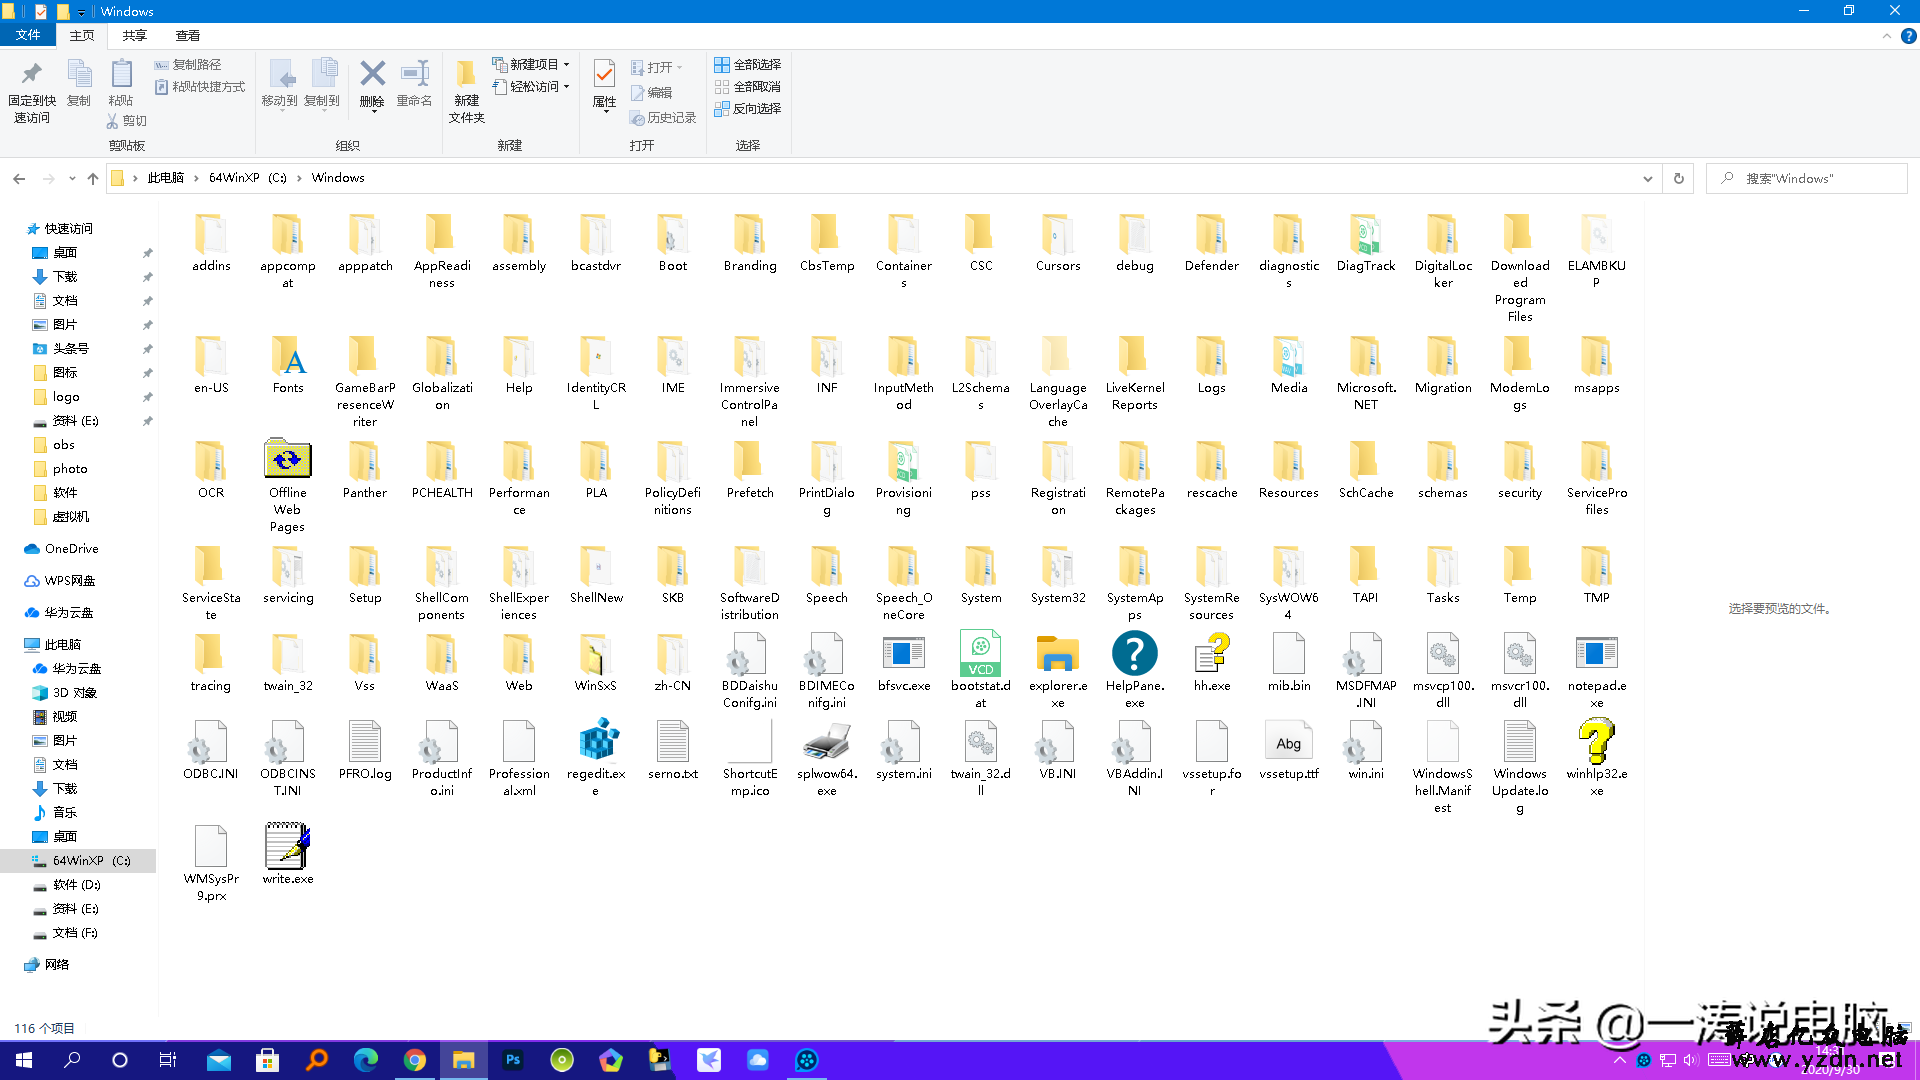Click the search Windows input field
Screen dimensions: 1920x1080
(1807, 178)
